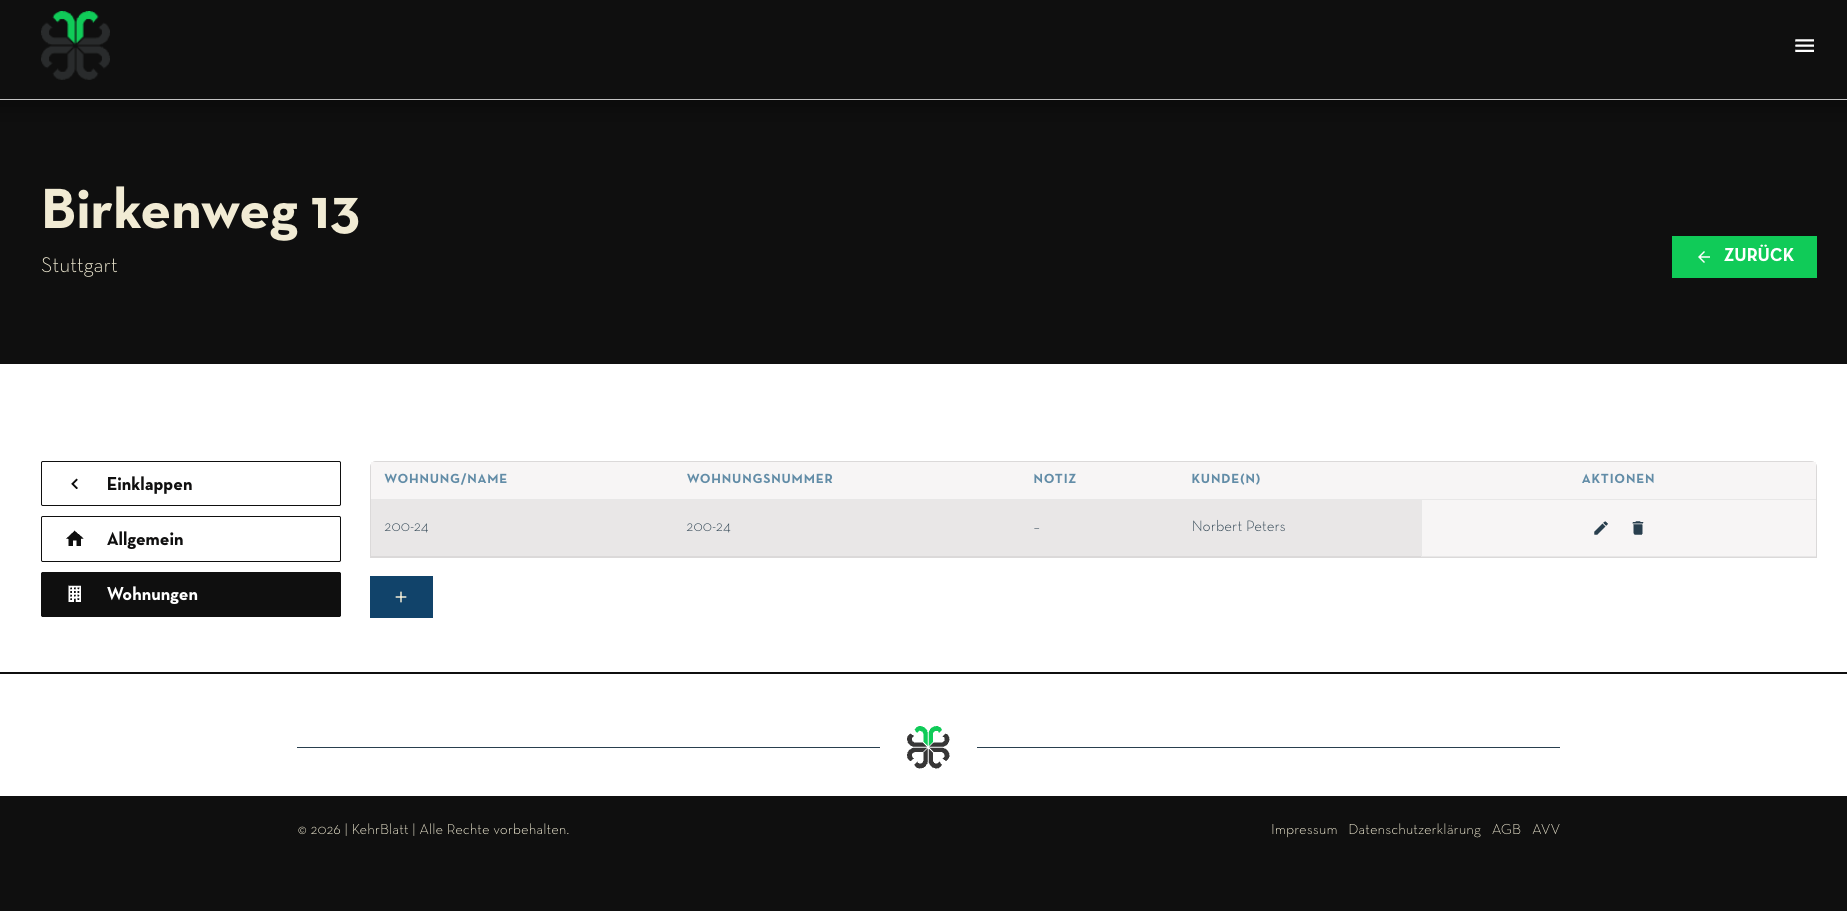Open the Impressum link
This screenshot has height=911, width=1847.
click(1303, 830)
